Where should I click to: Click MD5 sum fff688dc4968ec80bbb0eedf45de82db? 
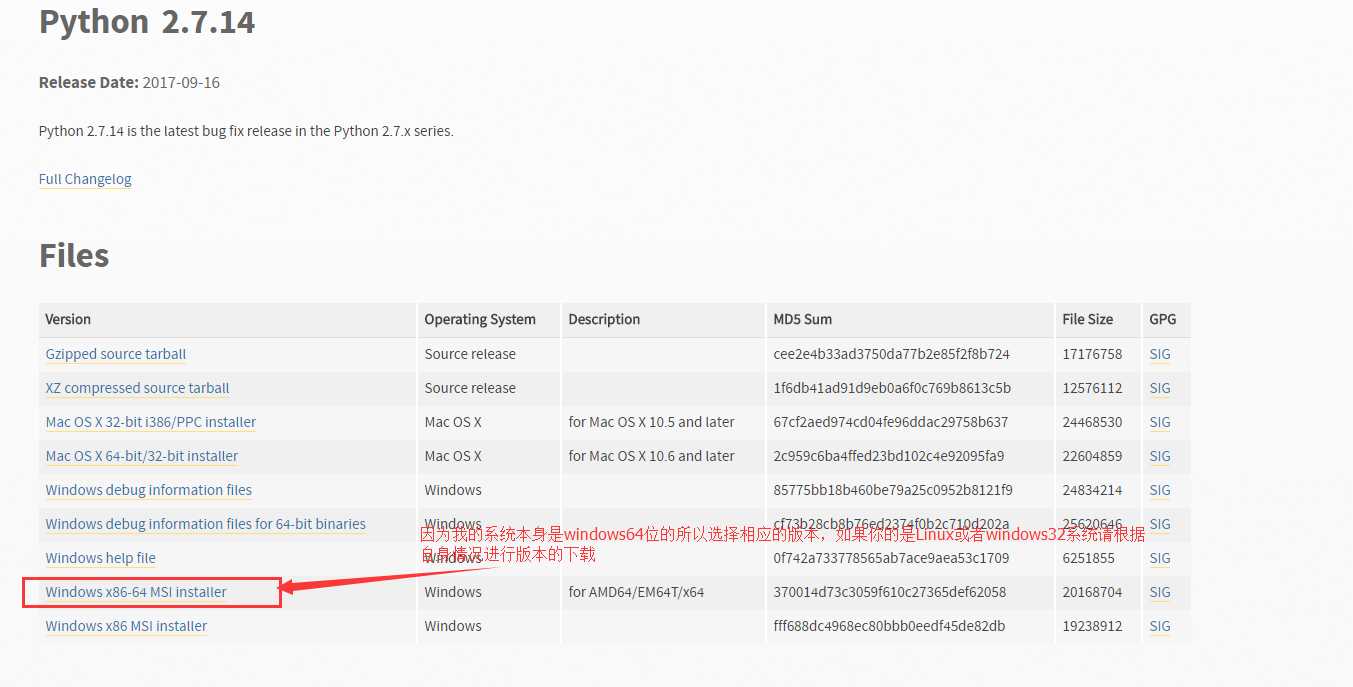point(890,626)
